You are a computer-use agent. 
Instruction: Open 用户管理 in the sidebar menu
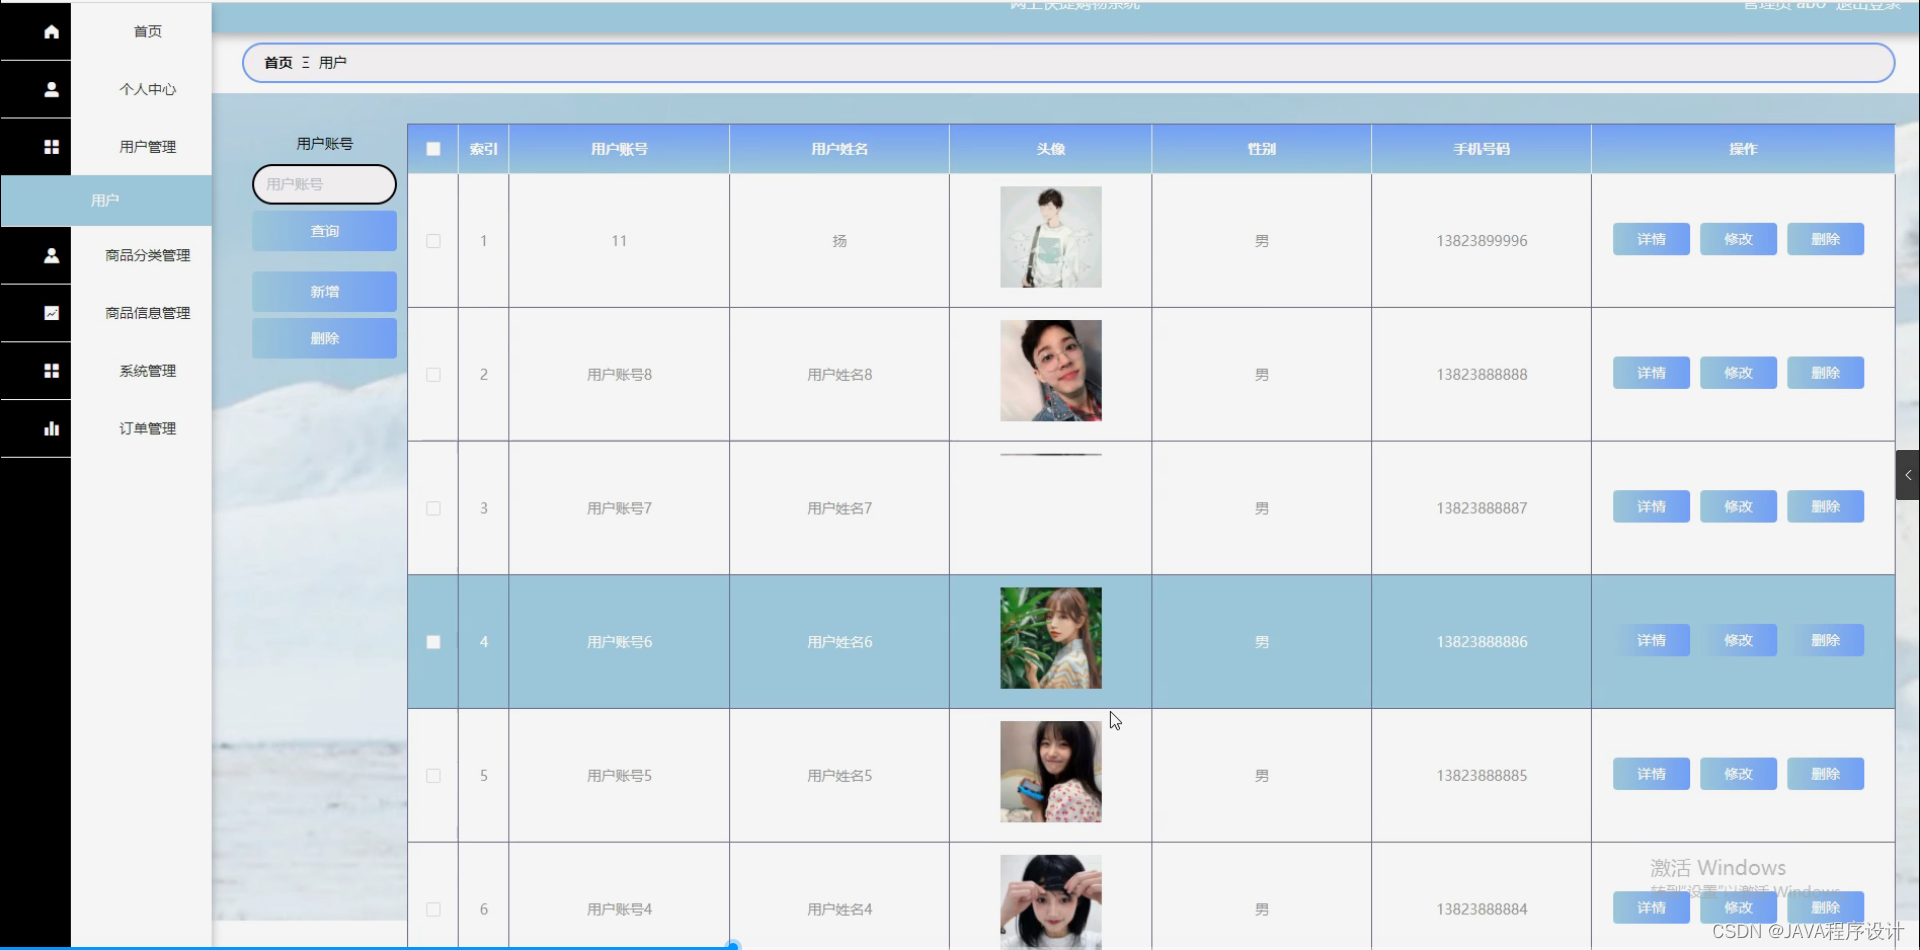(x=148, y=147)
